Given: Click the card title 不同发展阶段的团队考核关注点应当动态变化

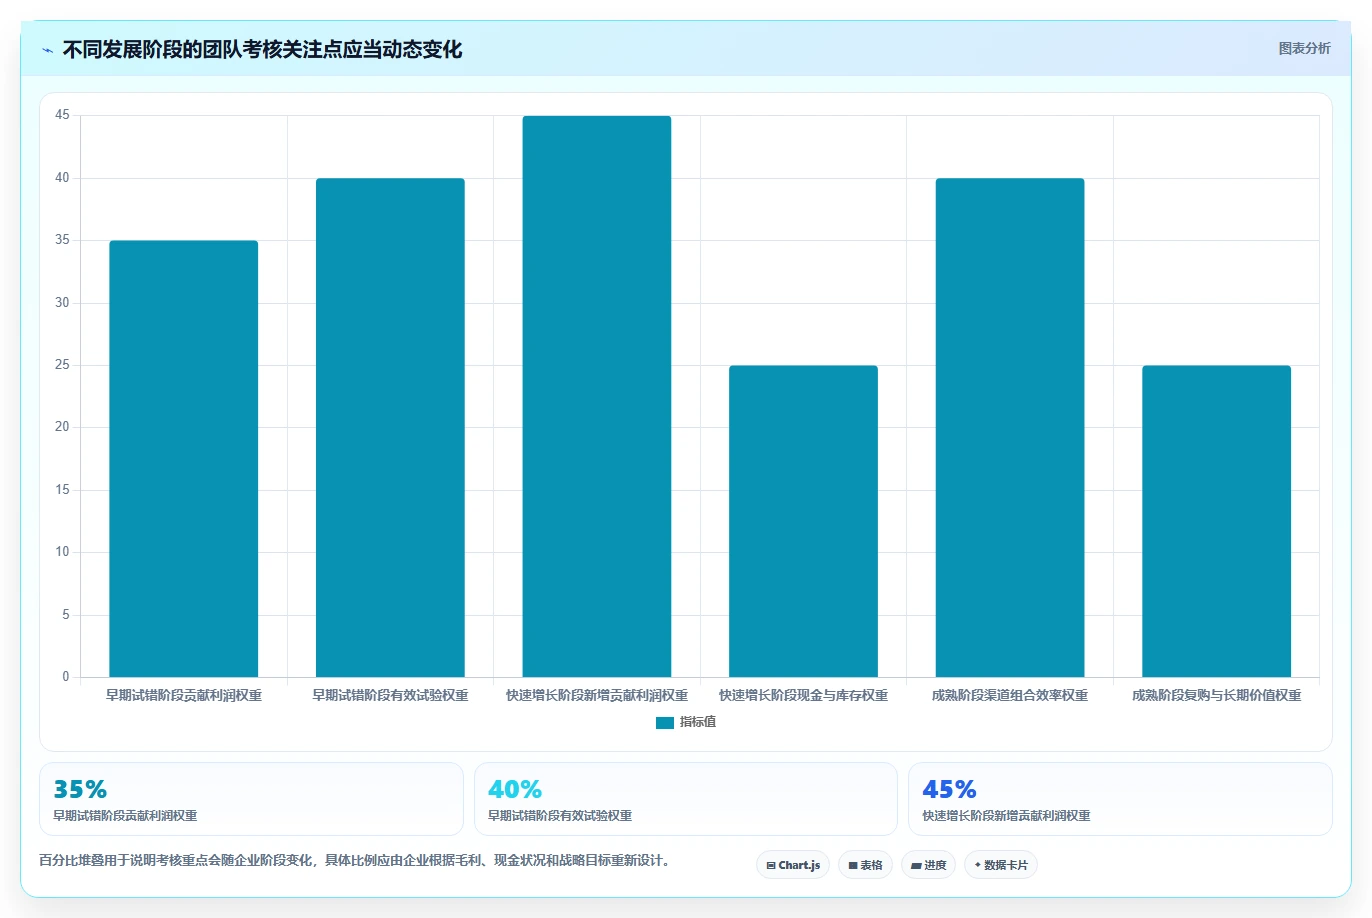Looking at the screenshot, I should click(263, 50).
